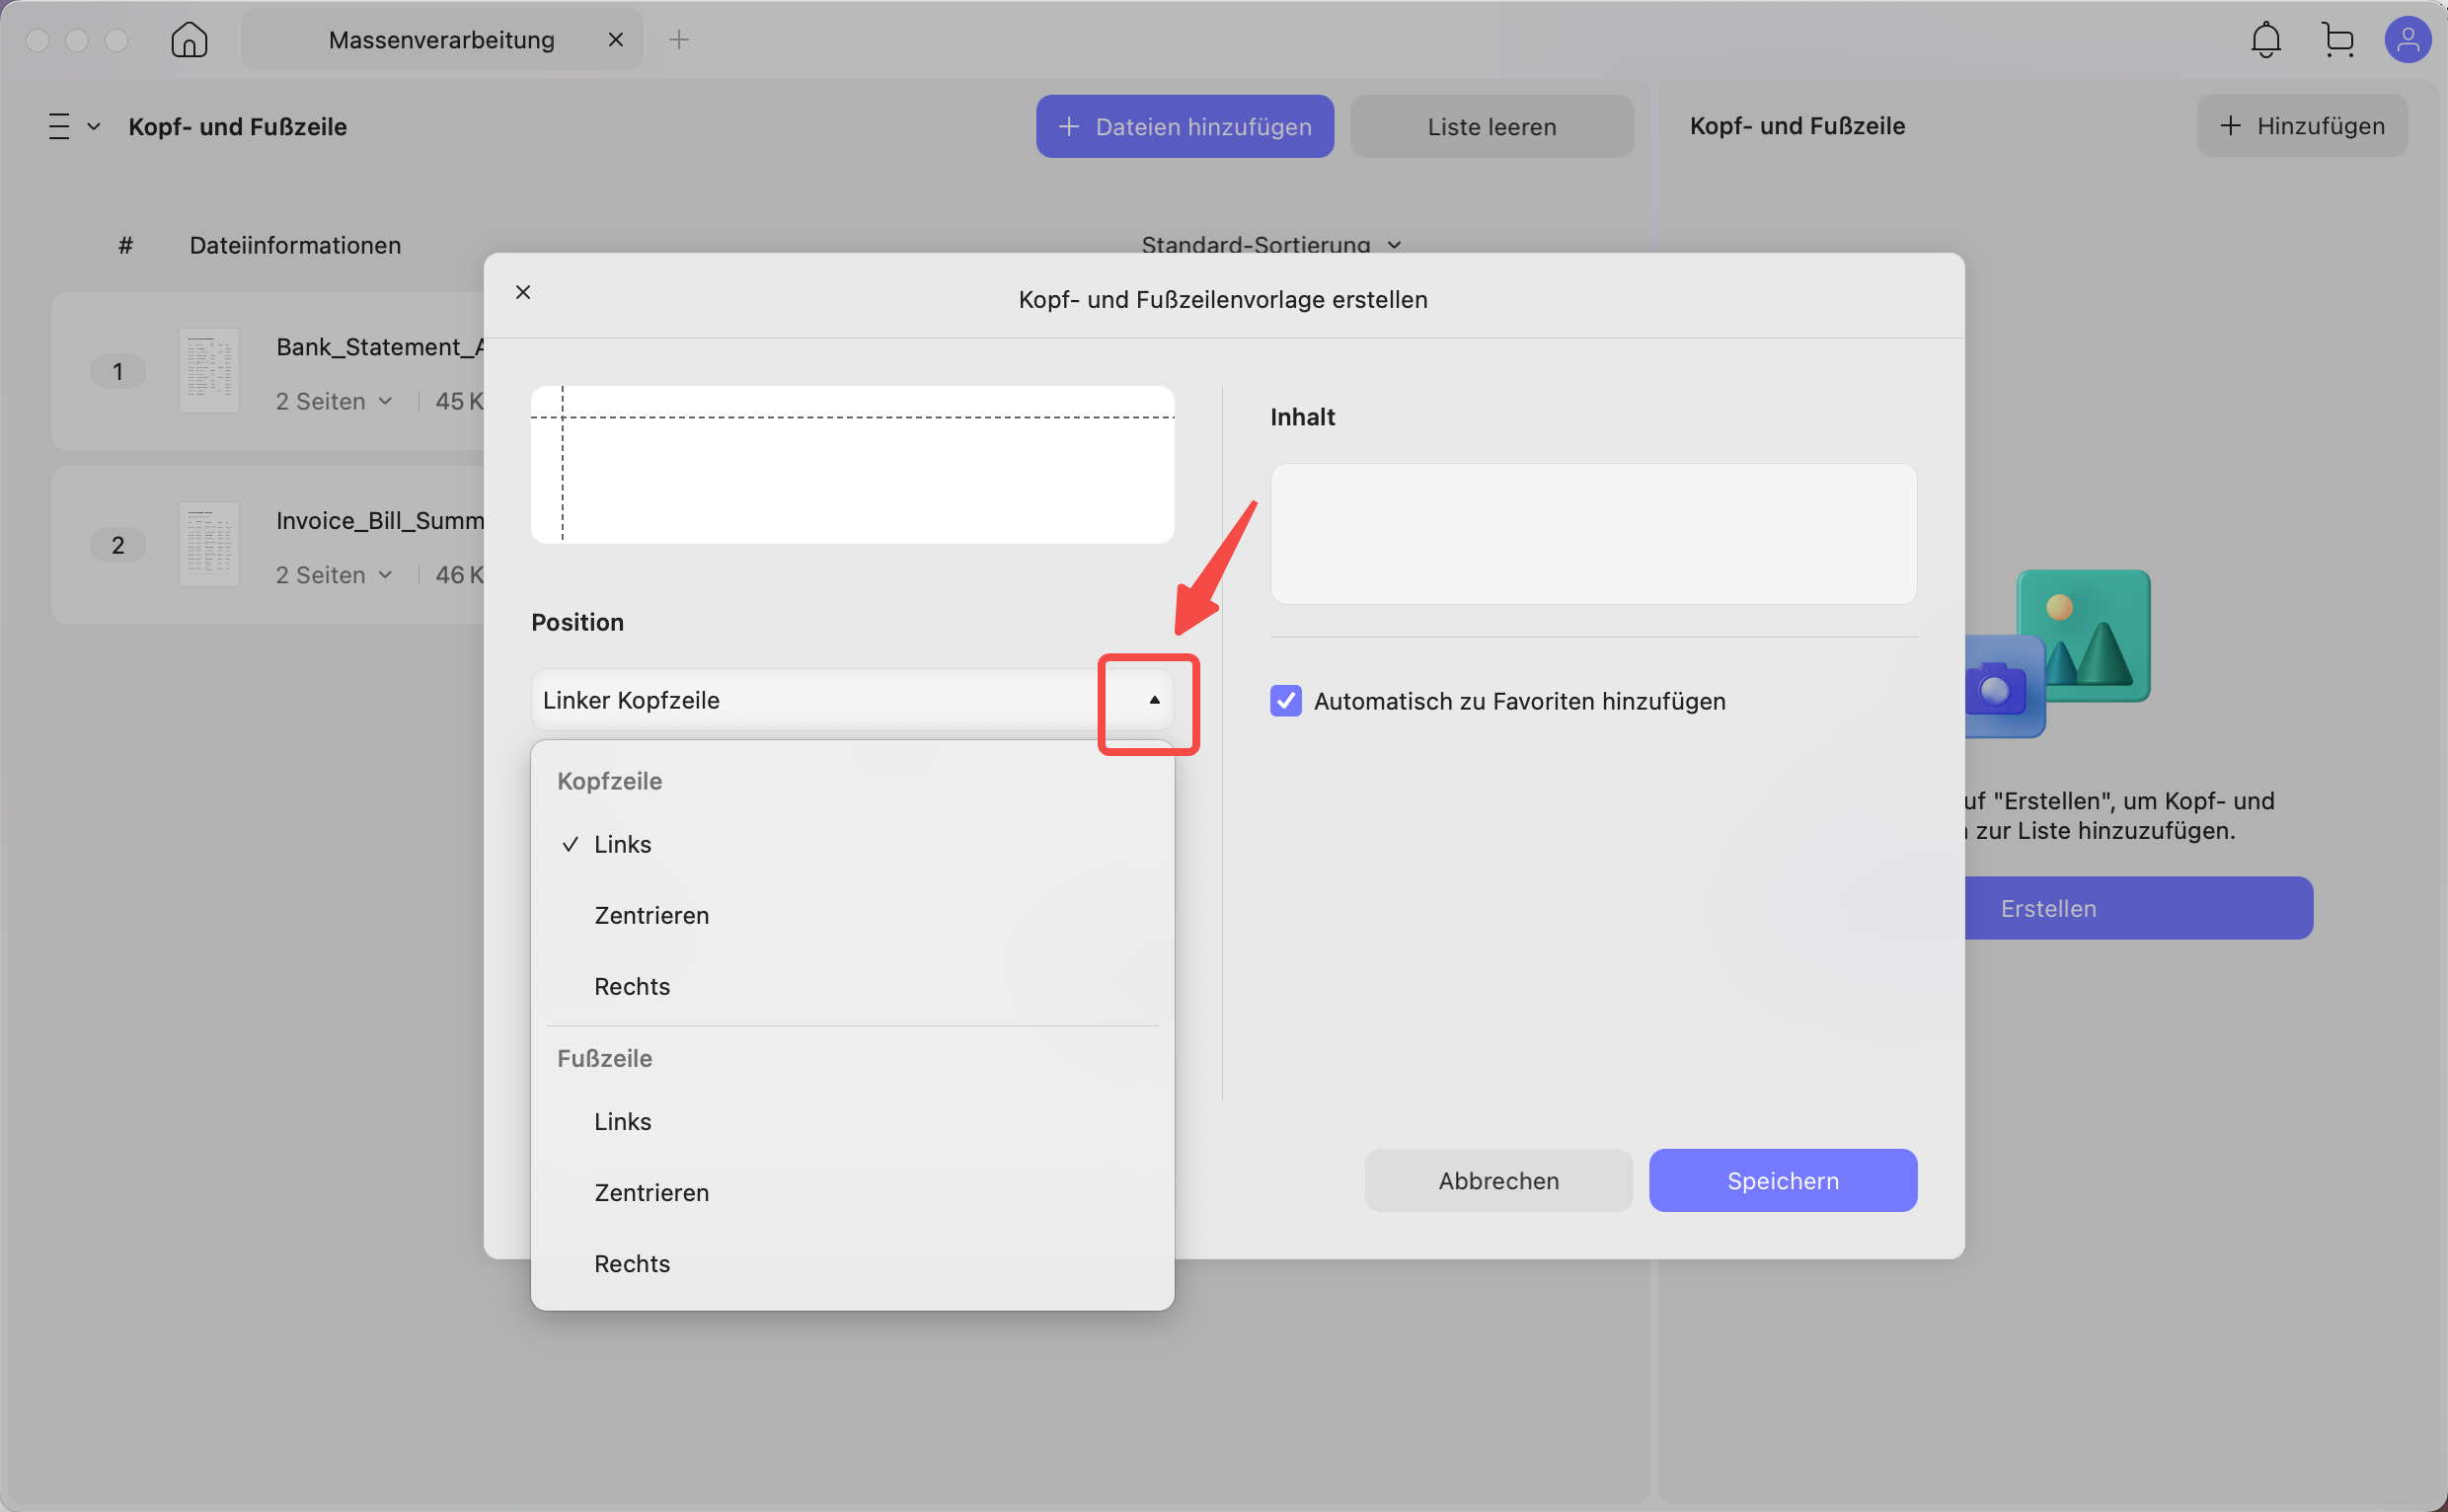Click into the Inhalt text field
This screenshot has height=1512, width=2448.
pos(1593,533)
